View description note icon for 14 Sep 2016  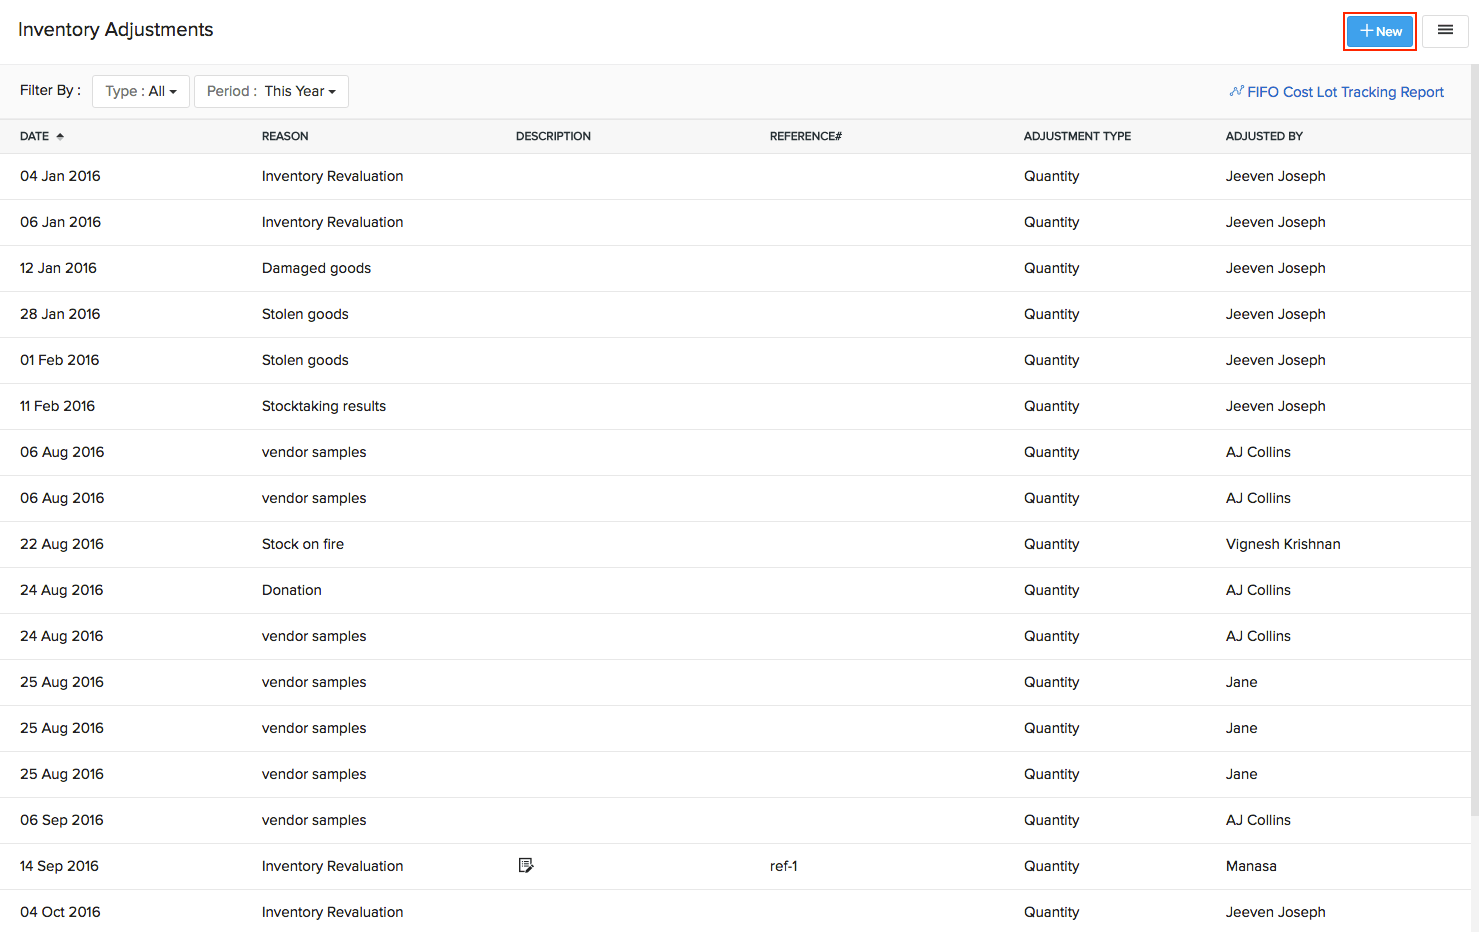tap(526, 865)
